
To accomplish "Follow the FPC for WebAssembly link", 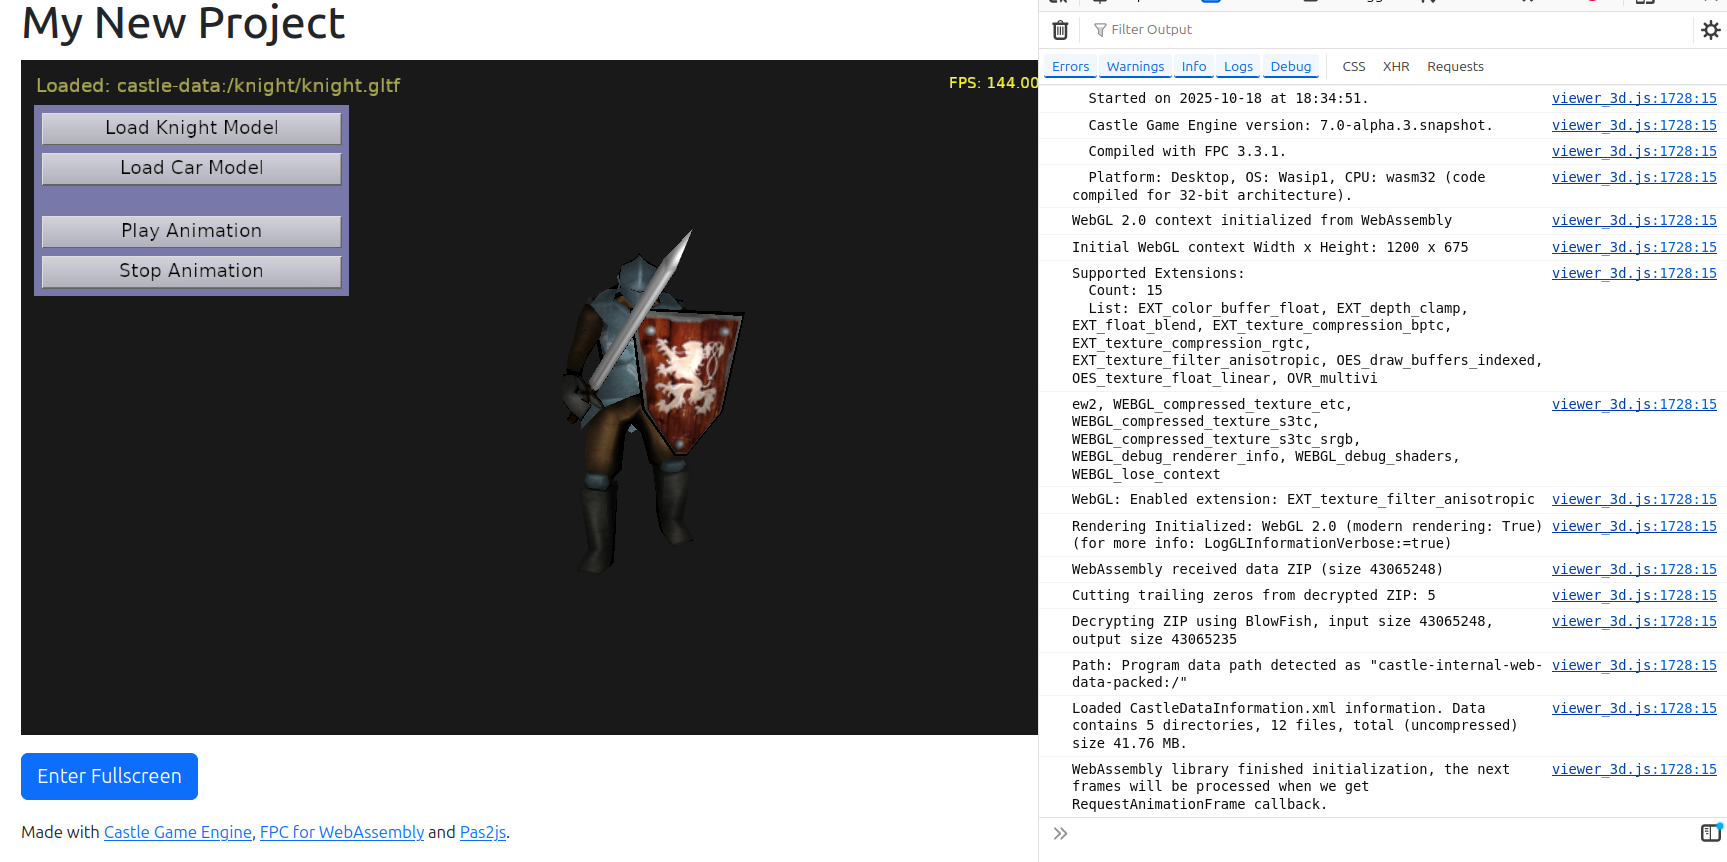I will click(342, 832).
